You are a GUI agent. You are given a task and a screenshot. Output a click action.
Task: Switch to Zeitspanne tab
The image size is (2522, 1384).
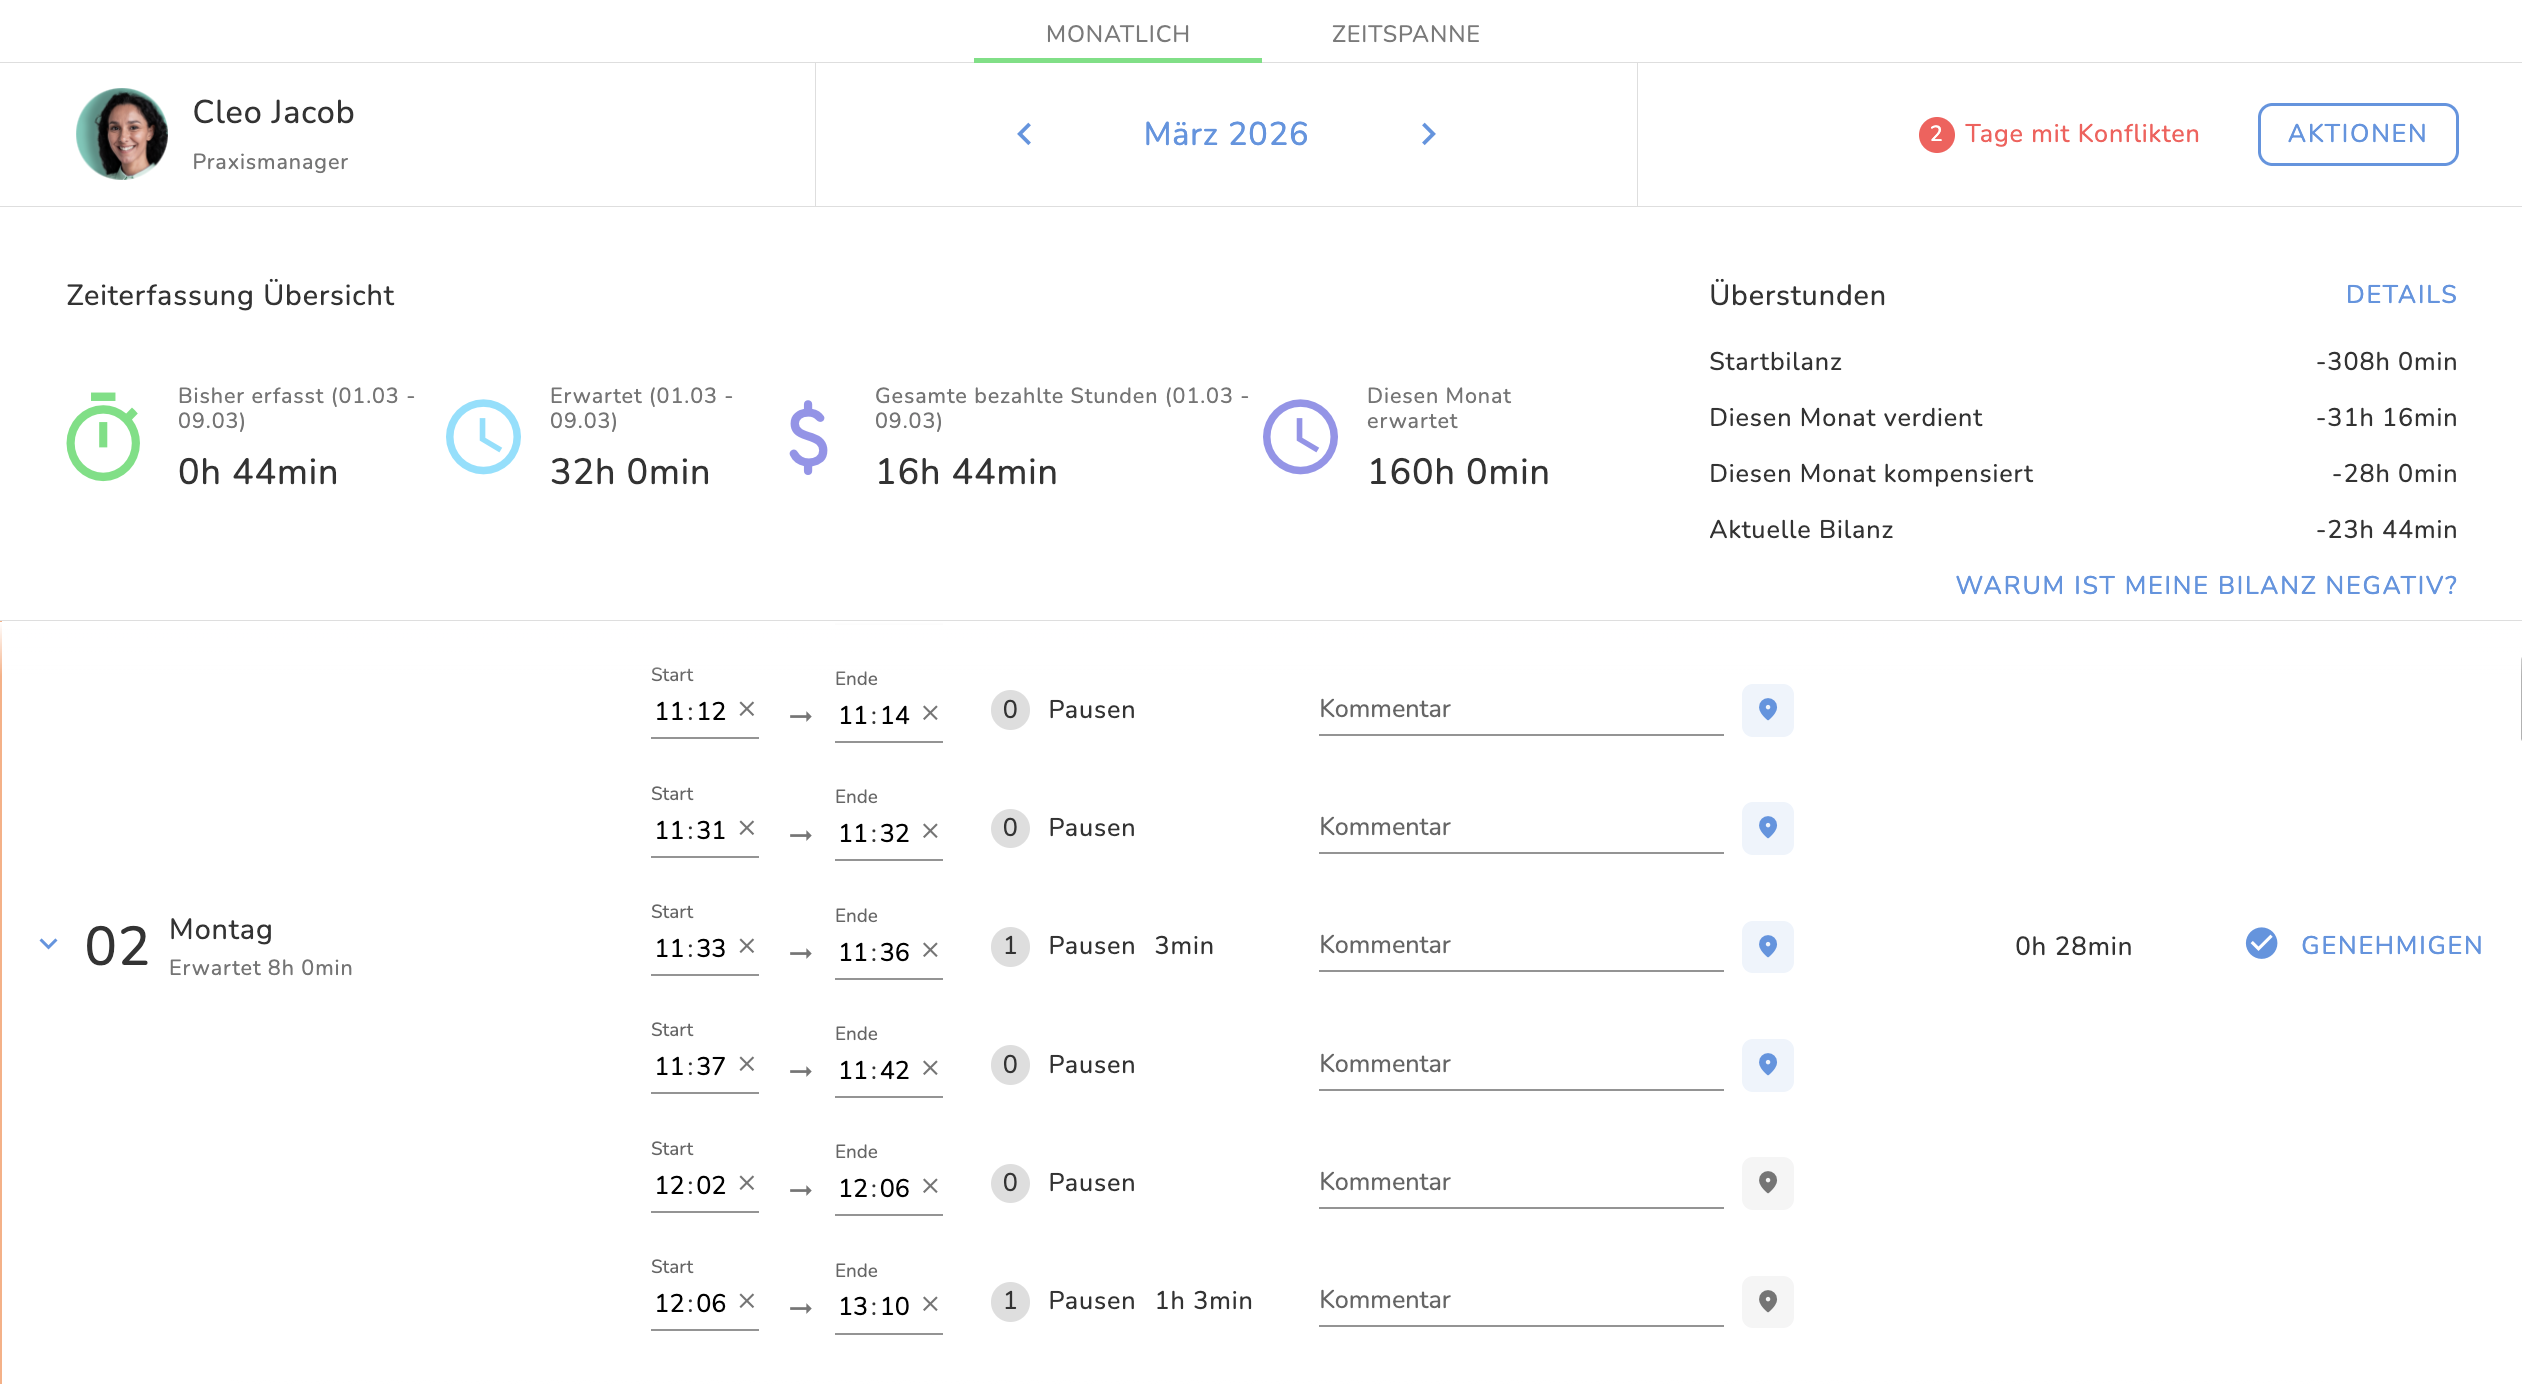(x=1405, y=34)
